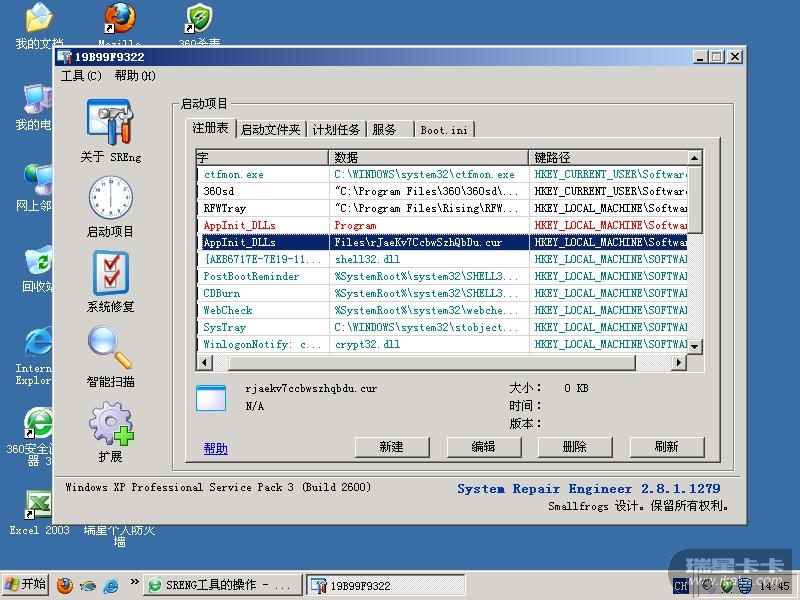
Task: Select the 360sd startup entry
Action: pyautogui.click(x=442, y=191)
